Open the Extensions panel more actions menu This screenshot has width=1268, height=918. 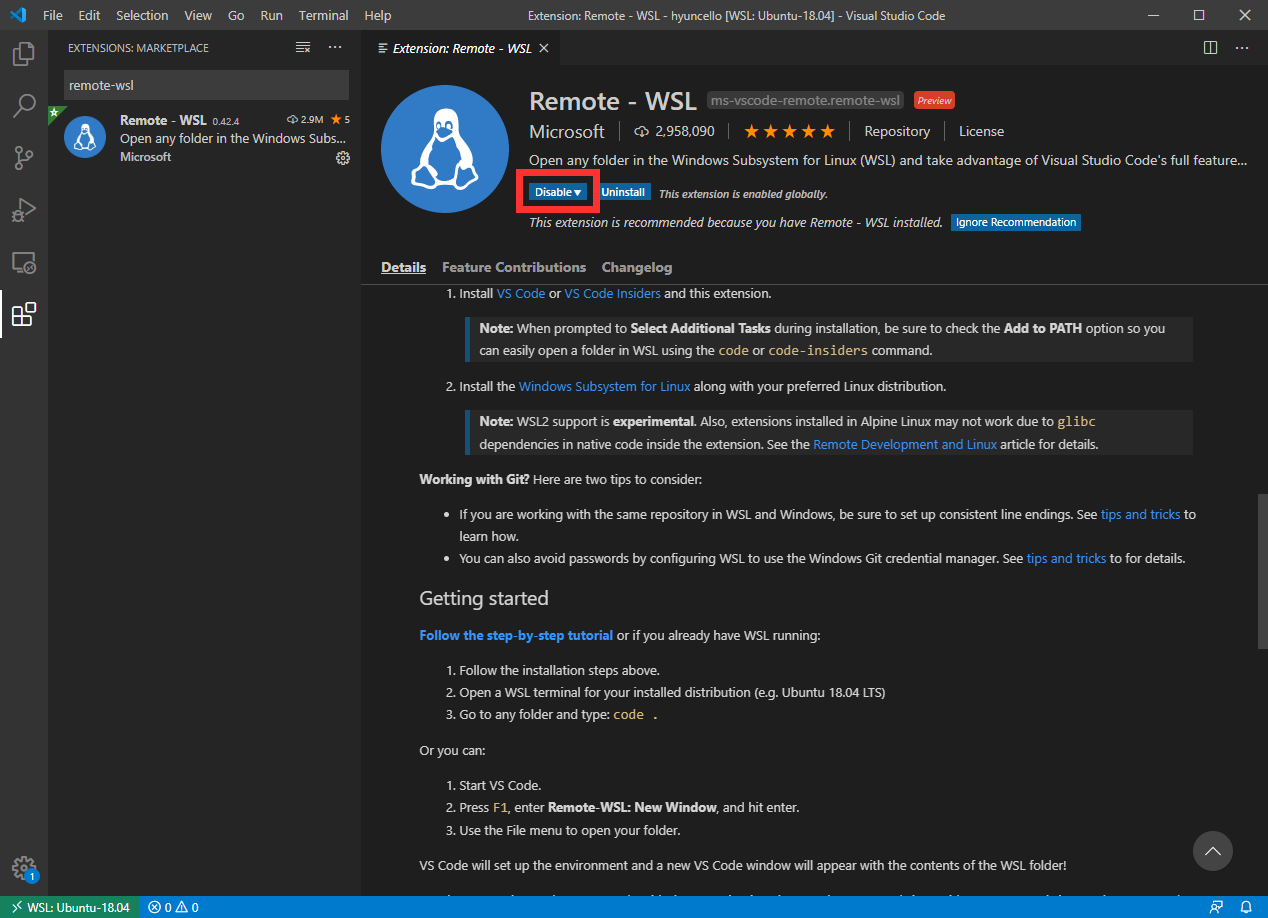[335, 47]
